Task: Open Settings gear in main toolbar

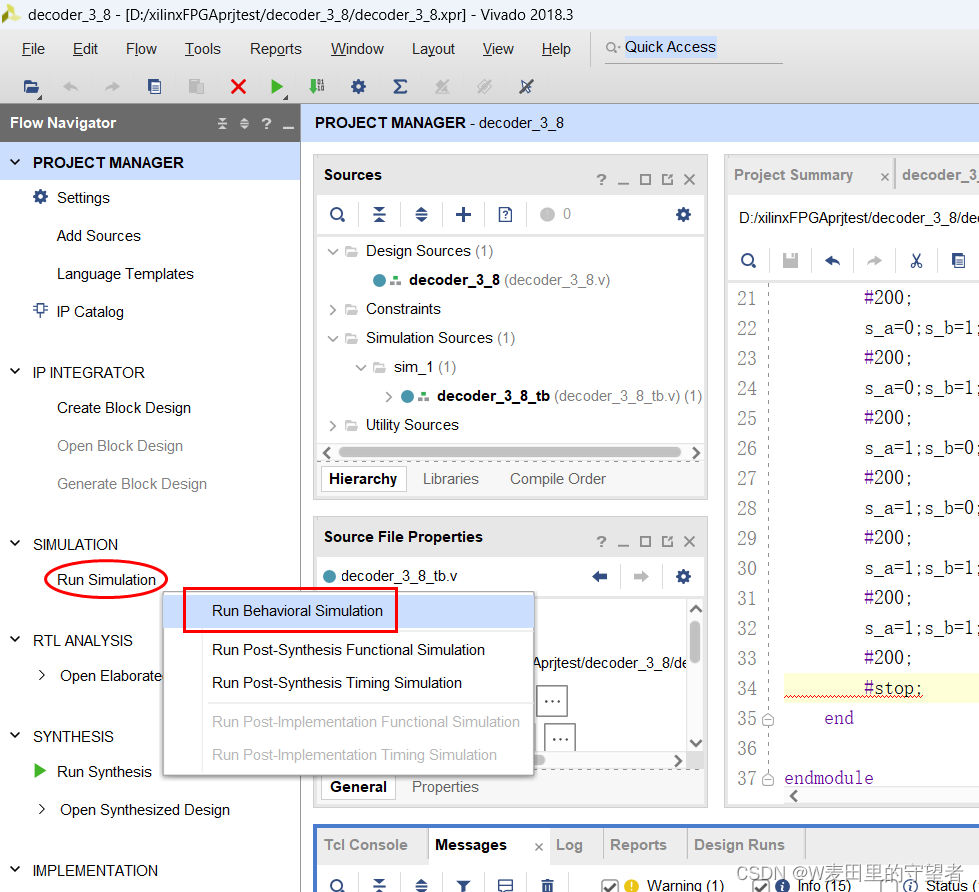Action: tap(358, 87)
